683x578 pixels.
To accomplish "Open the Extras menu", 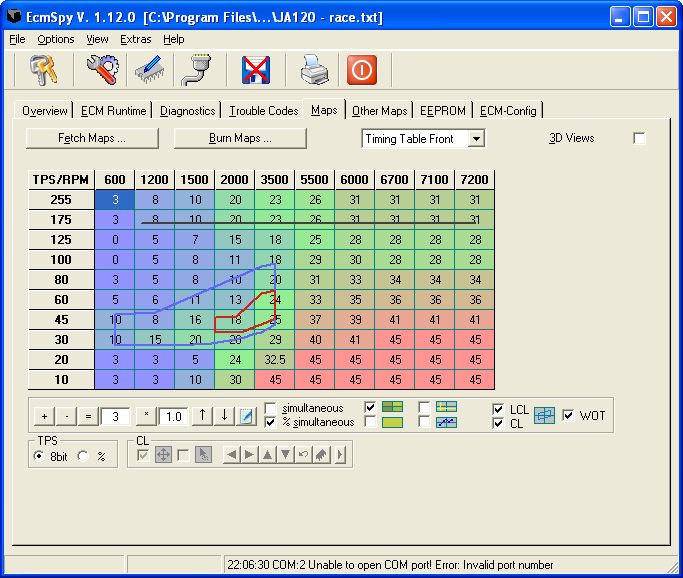I will [x=135, y=39].
